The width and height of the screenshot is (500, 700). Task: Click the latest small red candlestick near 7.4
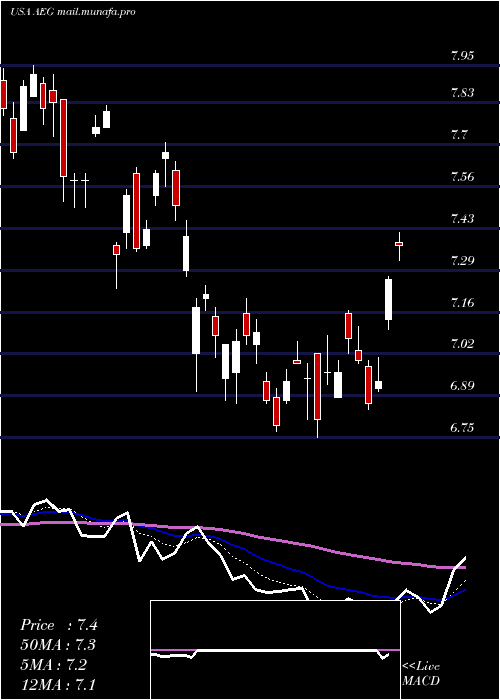pos(399,244)
